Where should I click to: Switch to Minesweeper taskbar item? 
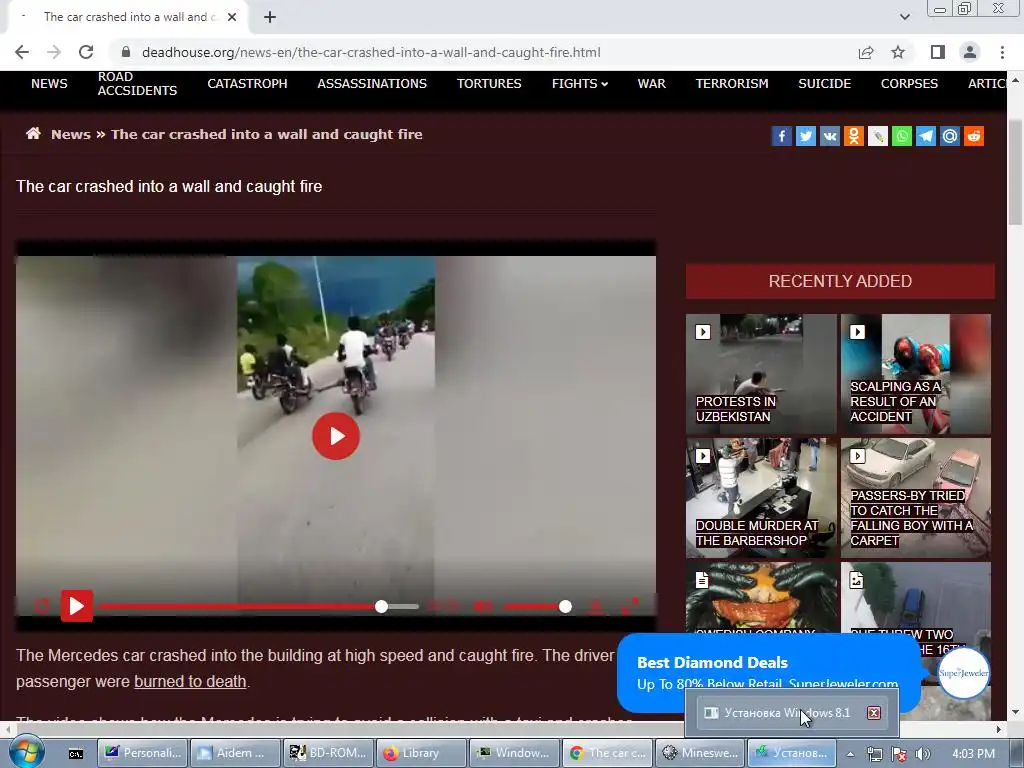pyautogui.click(x=699, y=753)
